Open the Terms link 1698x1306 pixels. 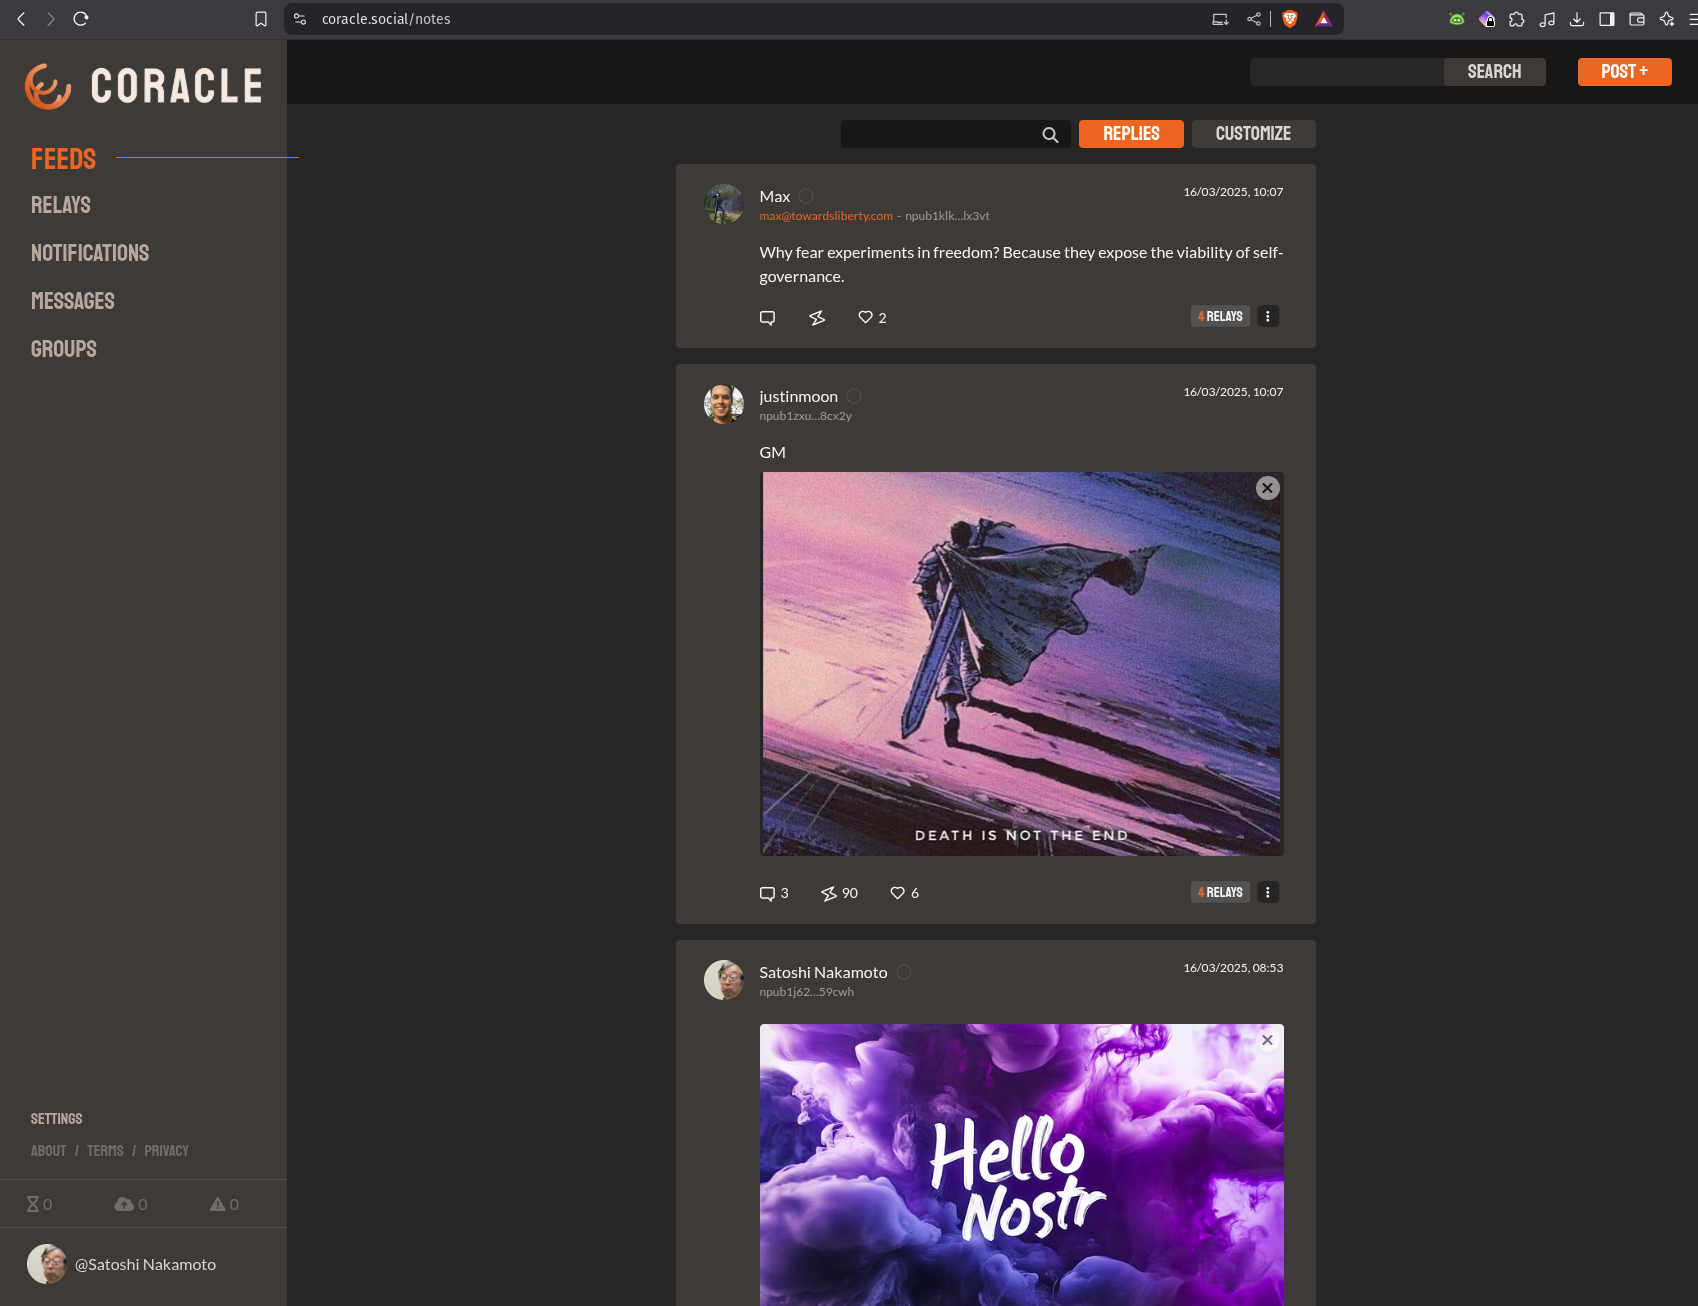(x=105, y=1151)
